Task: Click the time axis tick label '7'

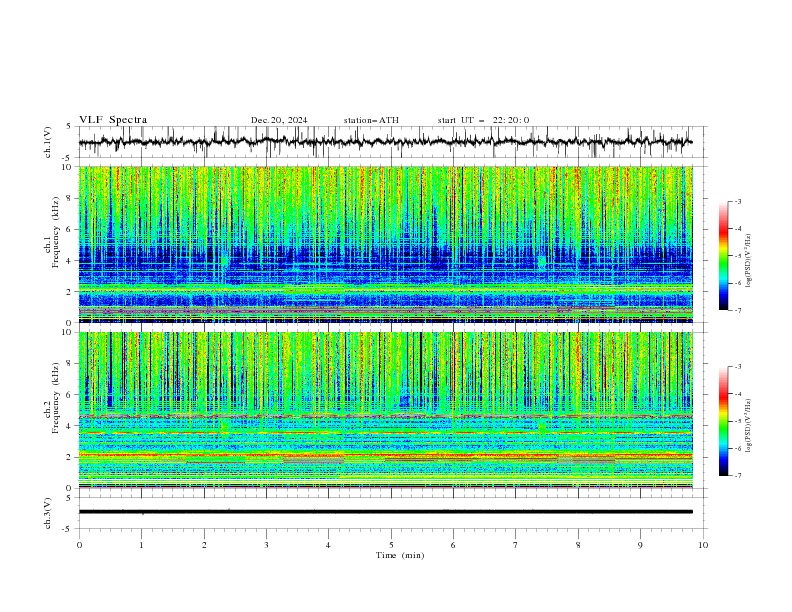Action: pos(516,545)
